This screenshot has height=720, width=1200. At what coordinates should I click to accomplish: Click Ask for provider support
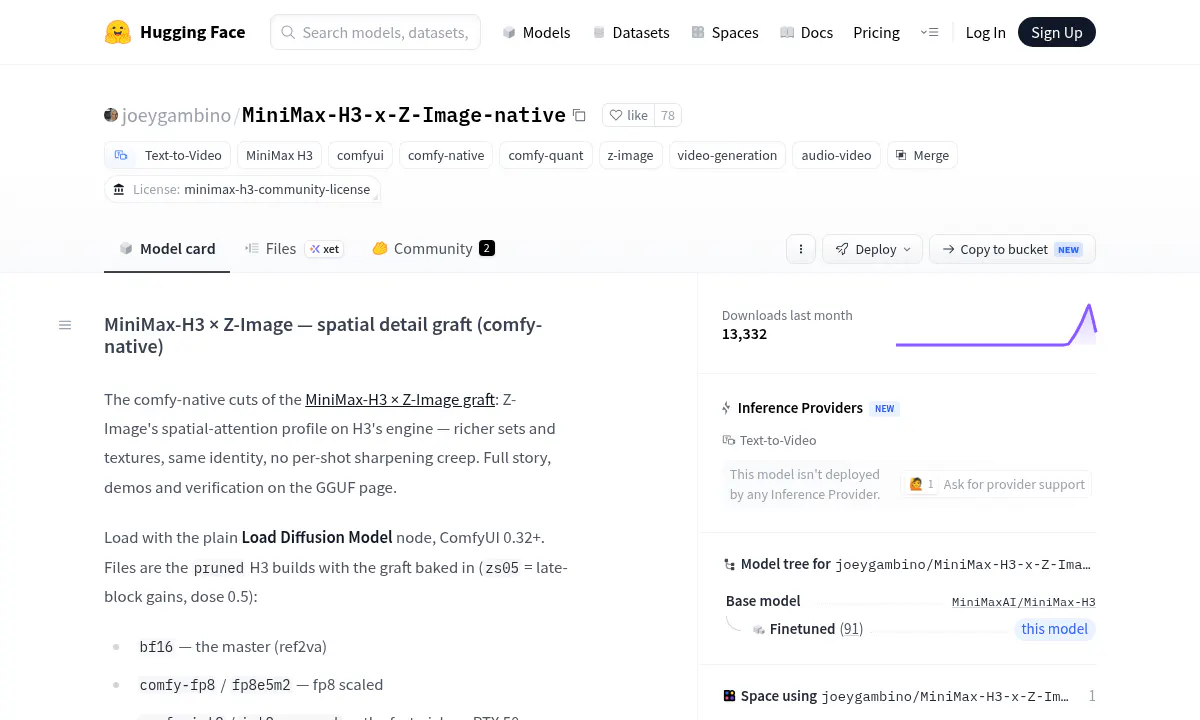[x=996, y=484]
